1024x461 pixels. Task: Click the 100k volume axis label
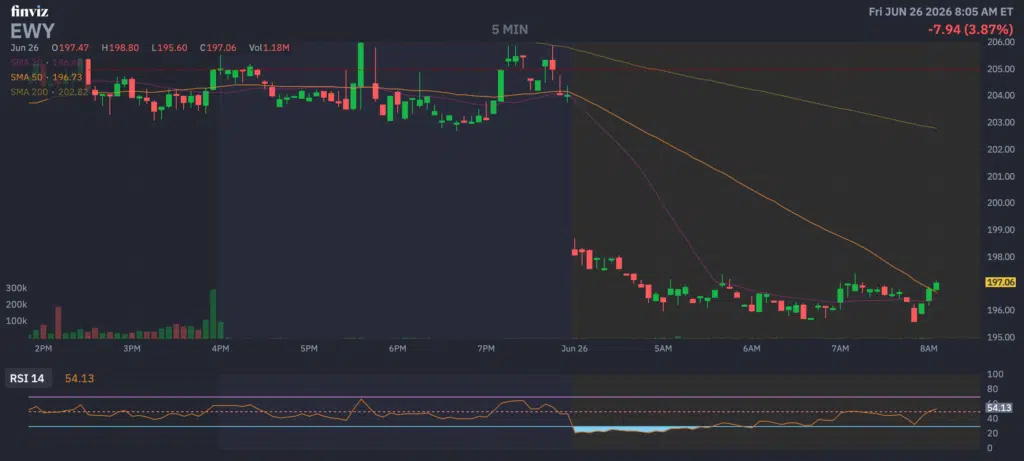pos(15,321)
